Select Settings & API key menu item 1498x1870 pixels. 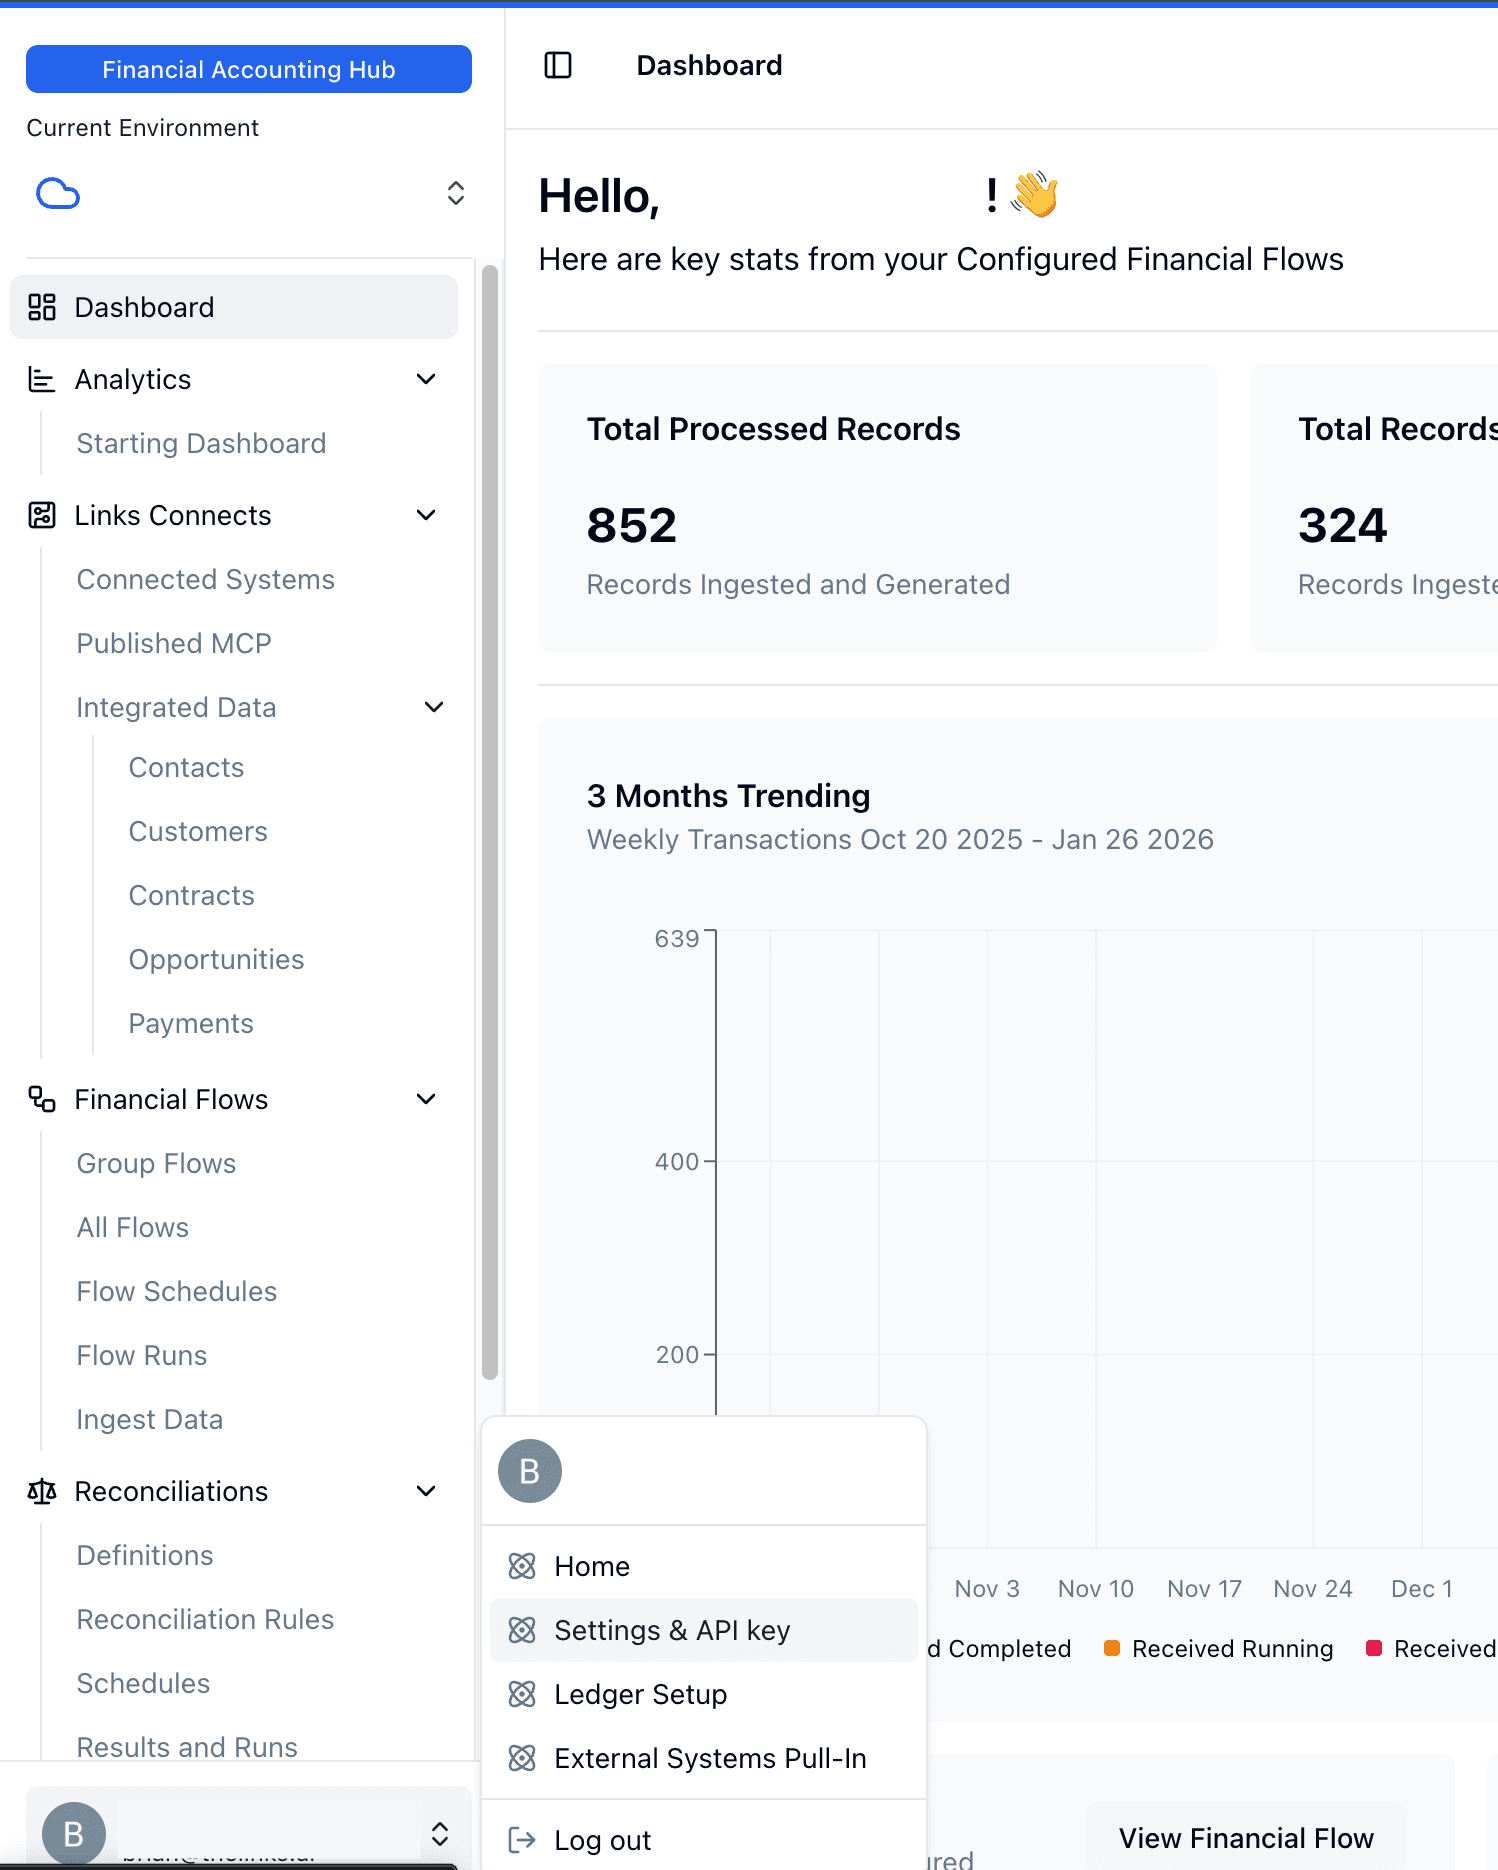click(672, 1630)
